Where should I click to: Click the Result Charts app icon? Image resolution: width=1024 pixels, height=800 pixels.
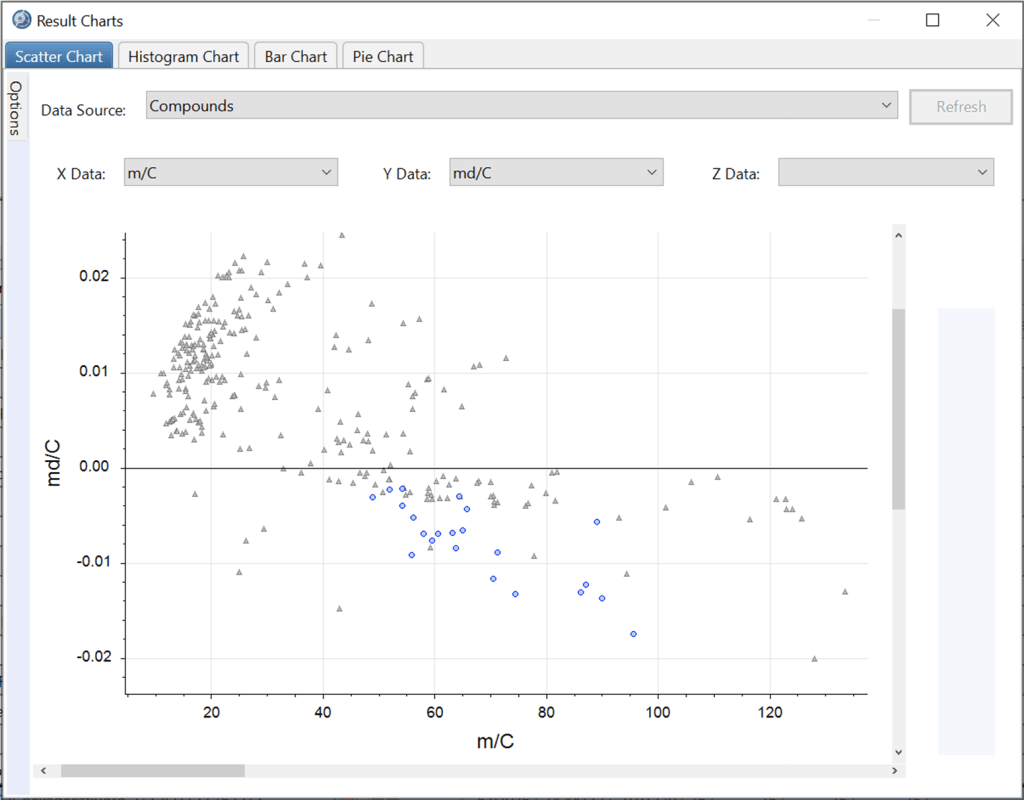click(21, 20)
